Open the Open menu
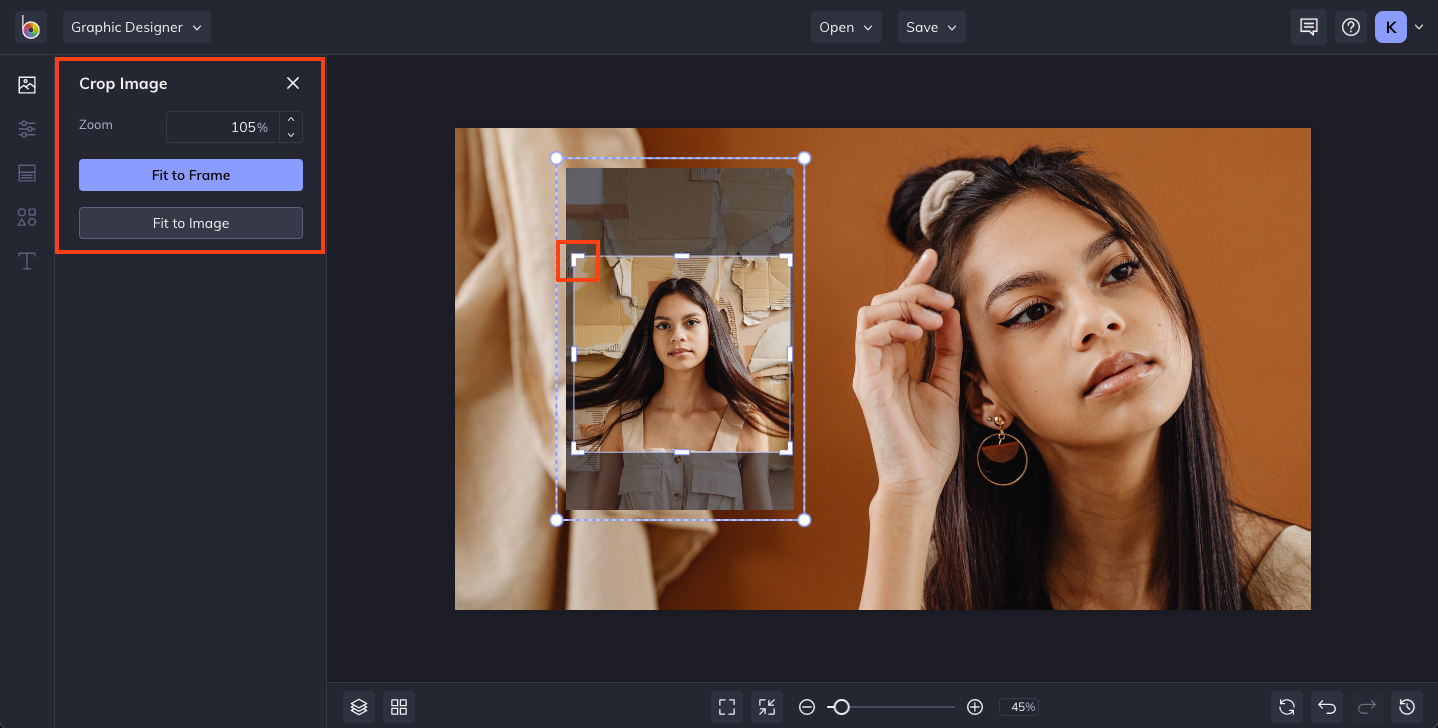Viewport: 1438px width, 728px height. point(846,27)
